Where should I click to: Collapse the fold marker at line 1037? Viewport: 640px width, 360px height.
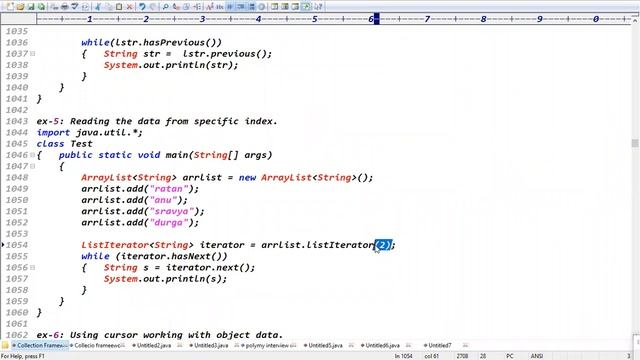[33, 53]
